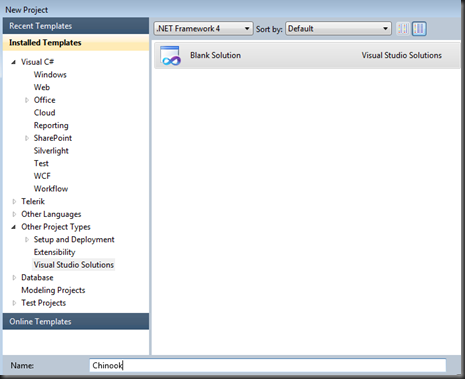
Task: Click the Blank Solution template name
Action: coord(215,55)
